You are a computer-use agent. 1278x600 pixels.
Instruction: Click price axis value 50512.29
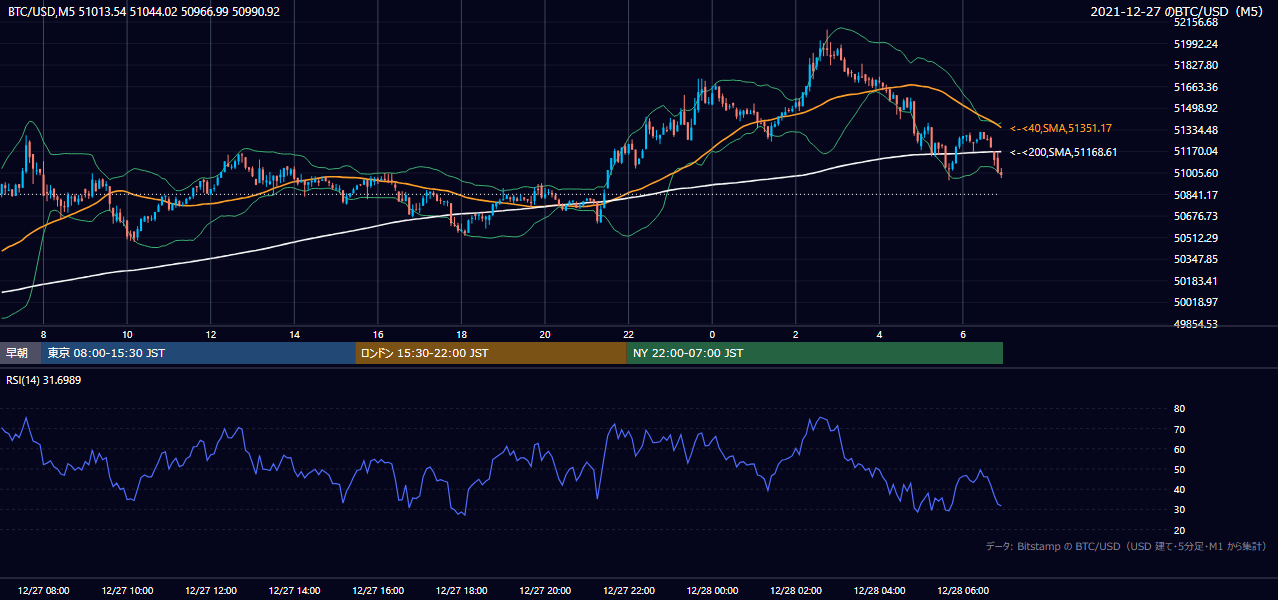1195,238
